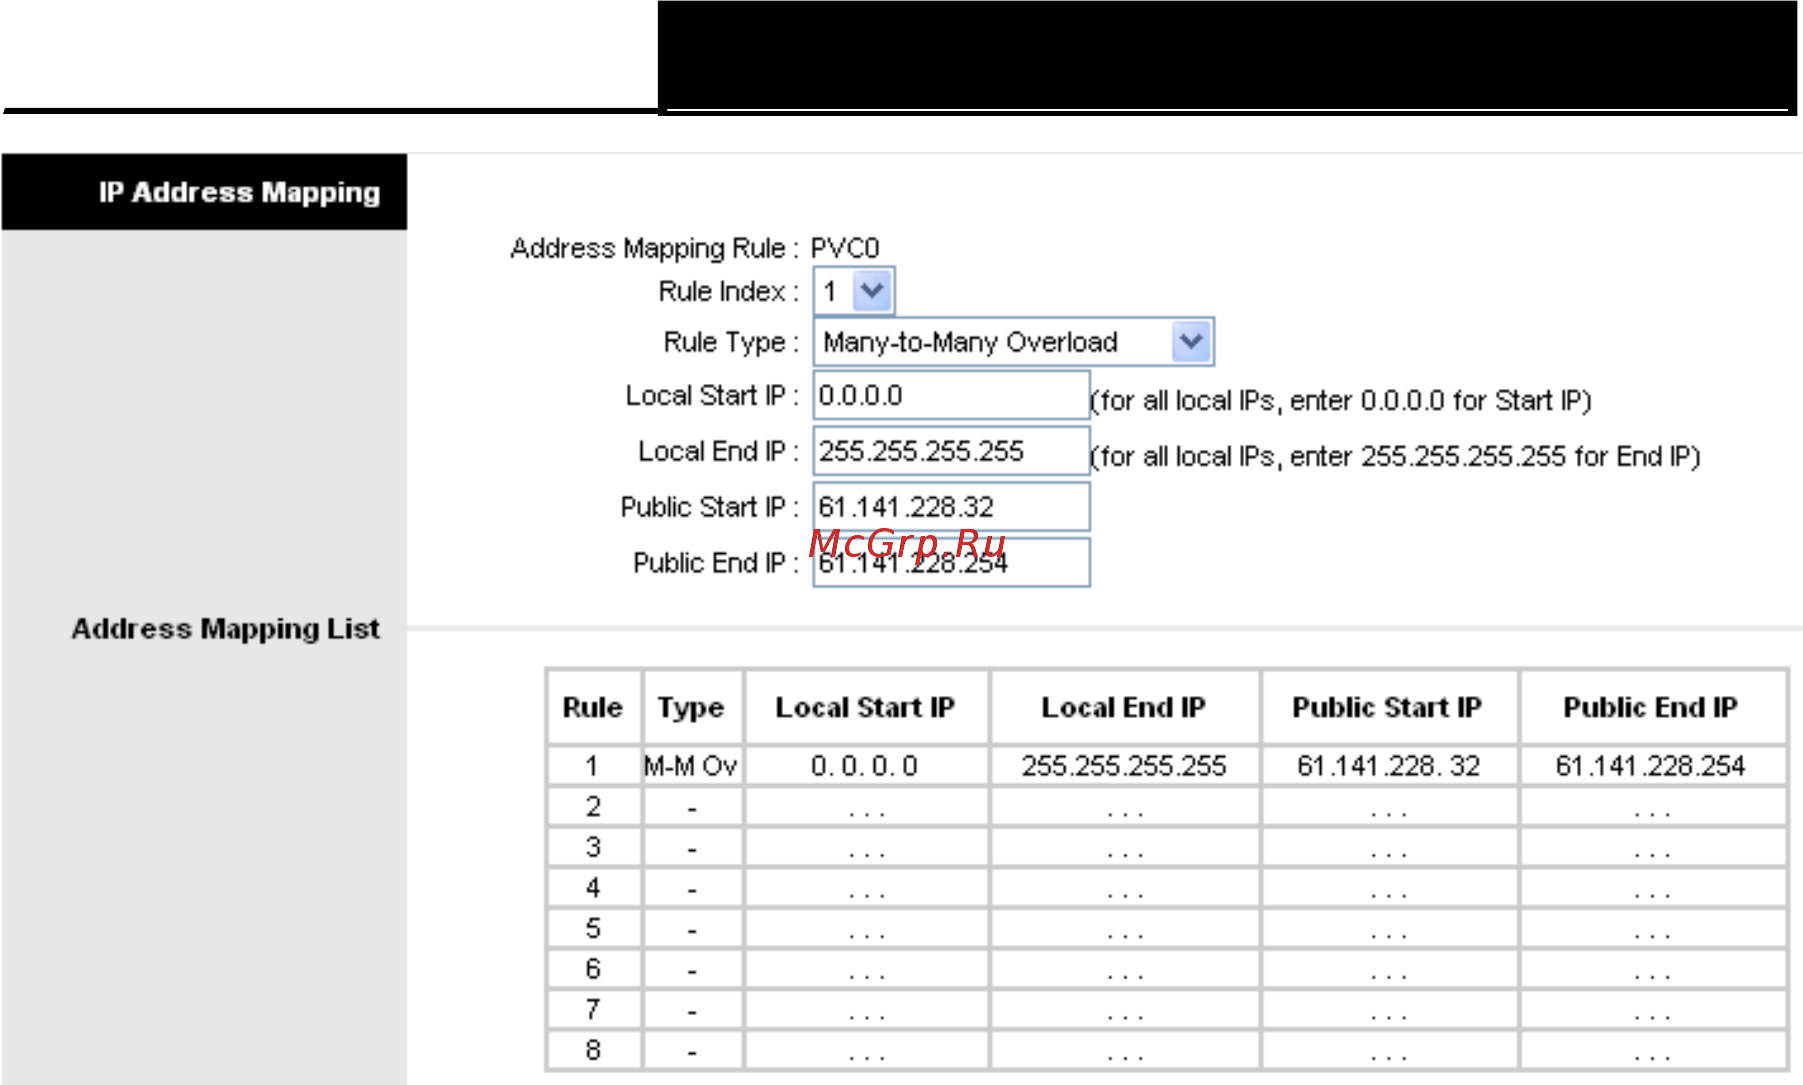Focus the Public End IP field
This screenshot has width=1803, height=1085.
click(951, 563)
